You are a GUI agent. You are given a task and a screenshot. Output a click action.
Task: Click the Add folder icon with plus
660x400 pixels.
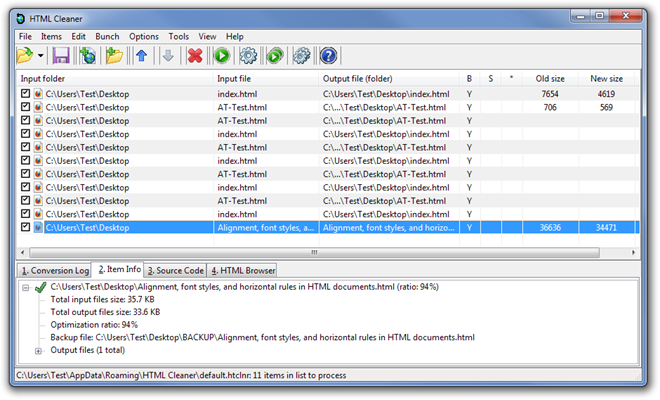click(114, 56)
